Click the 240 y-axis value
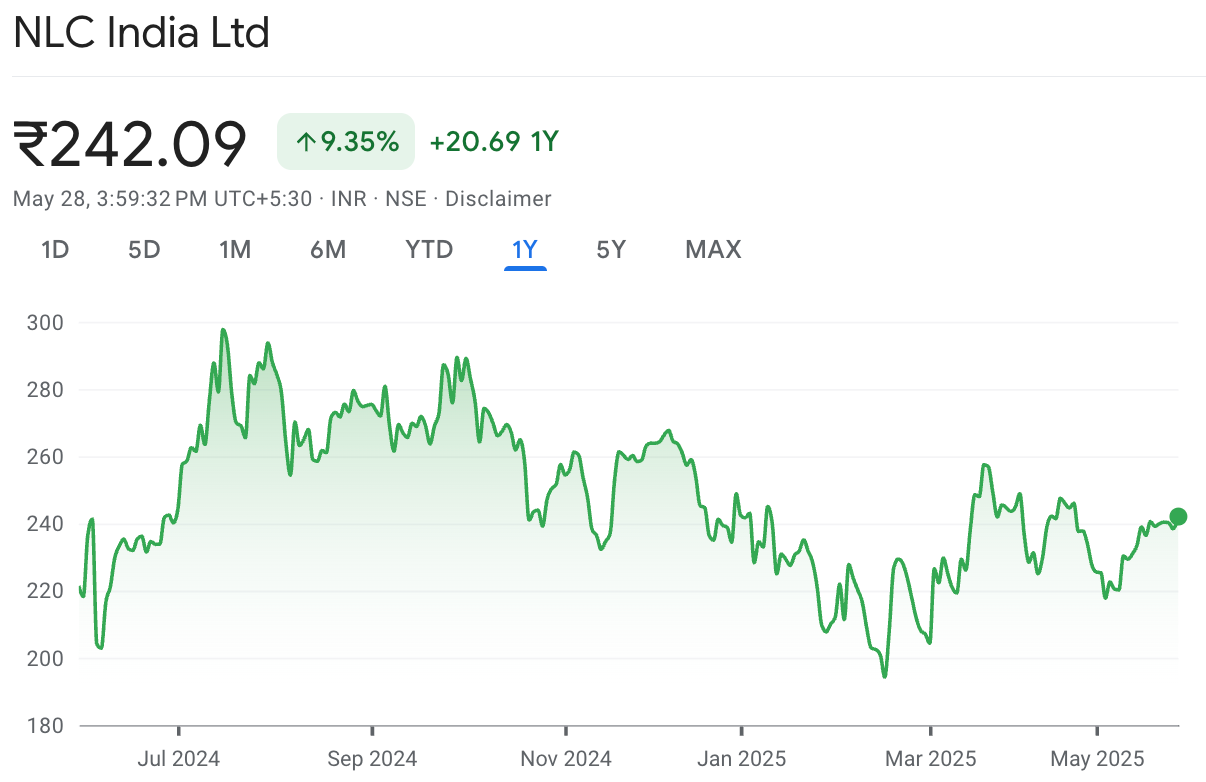Screen dimensions: 1206x782 click(45, 524)
